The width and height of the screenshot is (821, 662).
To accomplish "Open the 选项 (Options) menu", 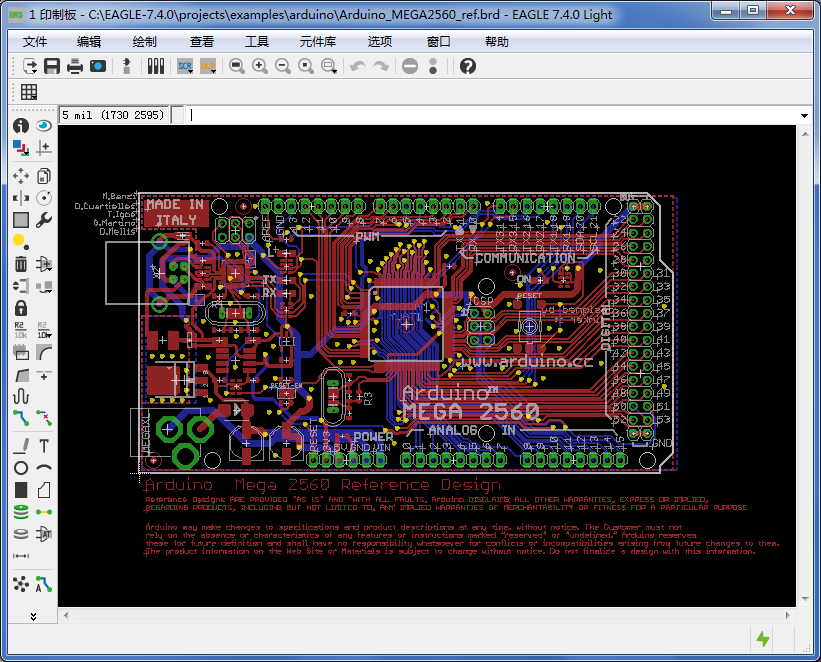I will click(x=380, y=41).
